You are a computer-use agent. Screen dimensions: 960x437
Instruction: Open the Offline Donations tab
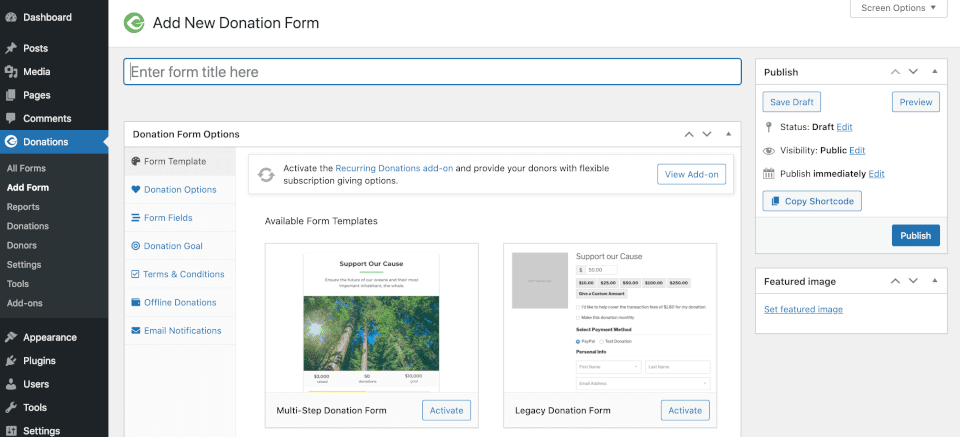(x=180, y=302)
